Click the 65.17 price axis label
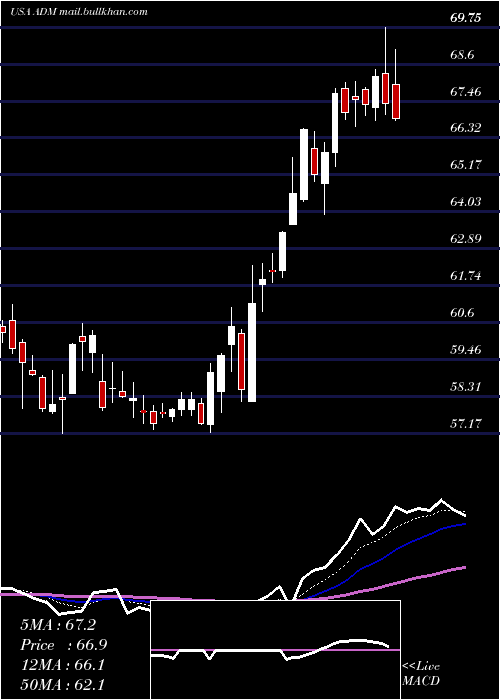Viewport: 500px width, 700px height. (x=466, y=165)
